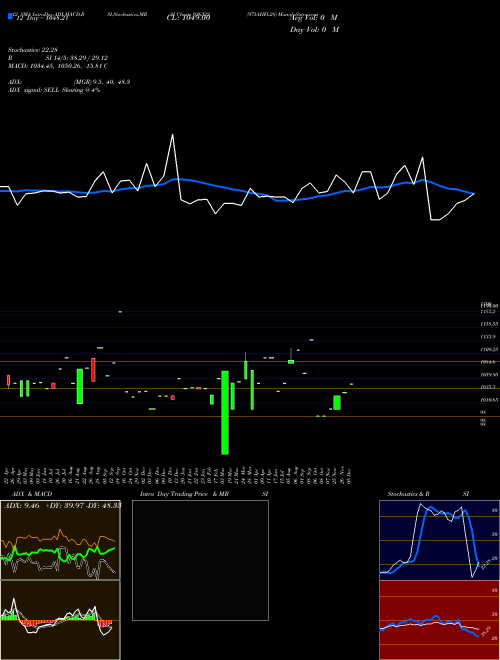Click the 'Intra Day Trading Price & MR' title
This screenshot has width=500, height=660.
[x=184, y=494]
